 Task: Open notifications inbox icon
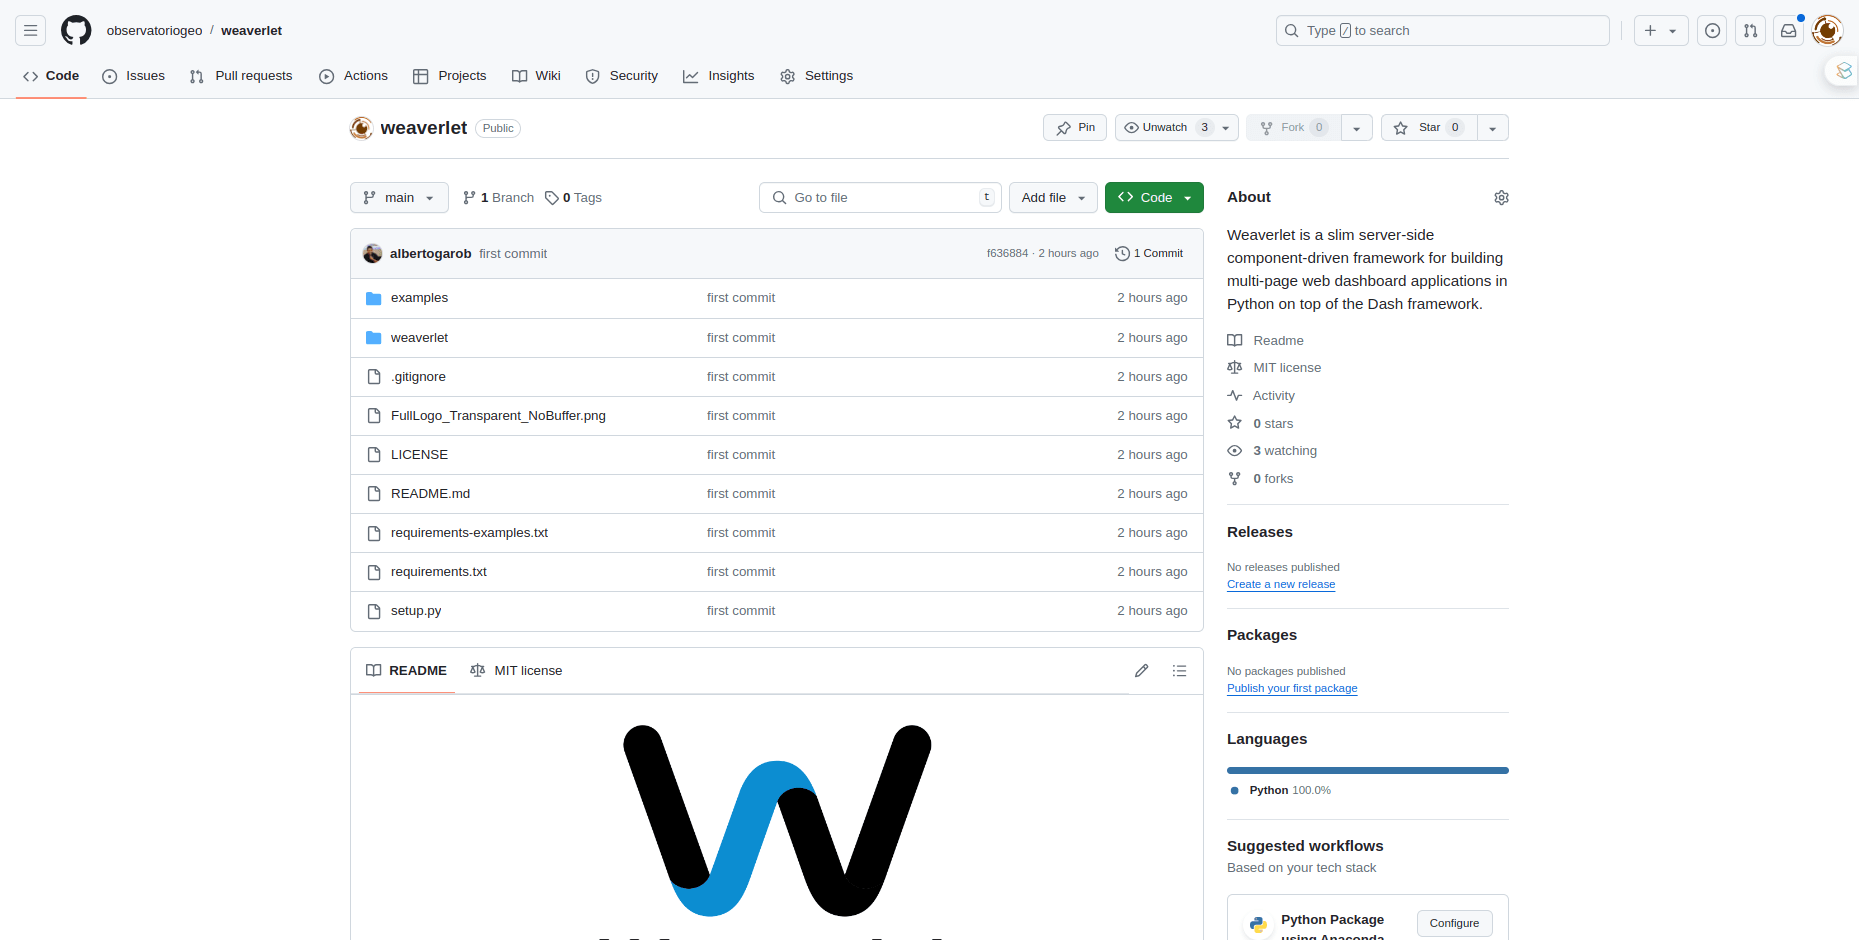pos(1789,31)
